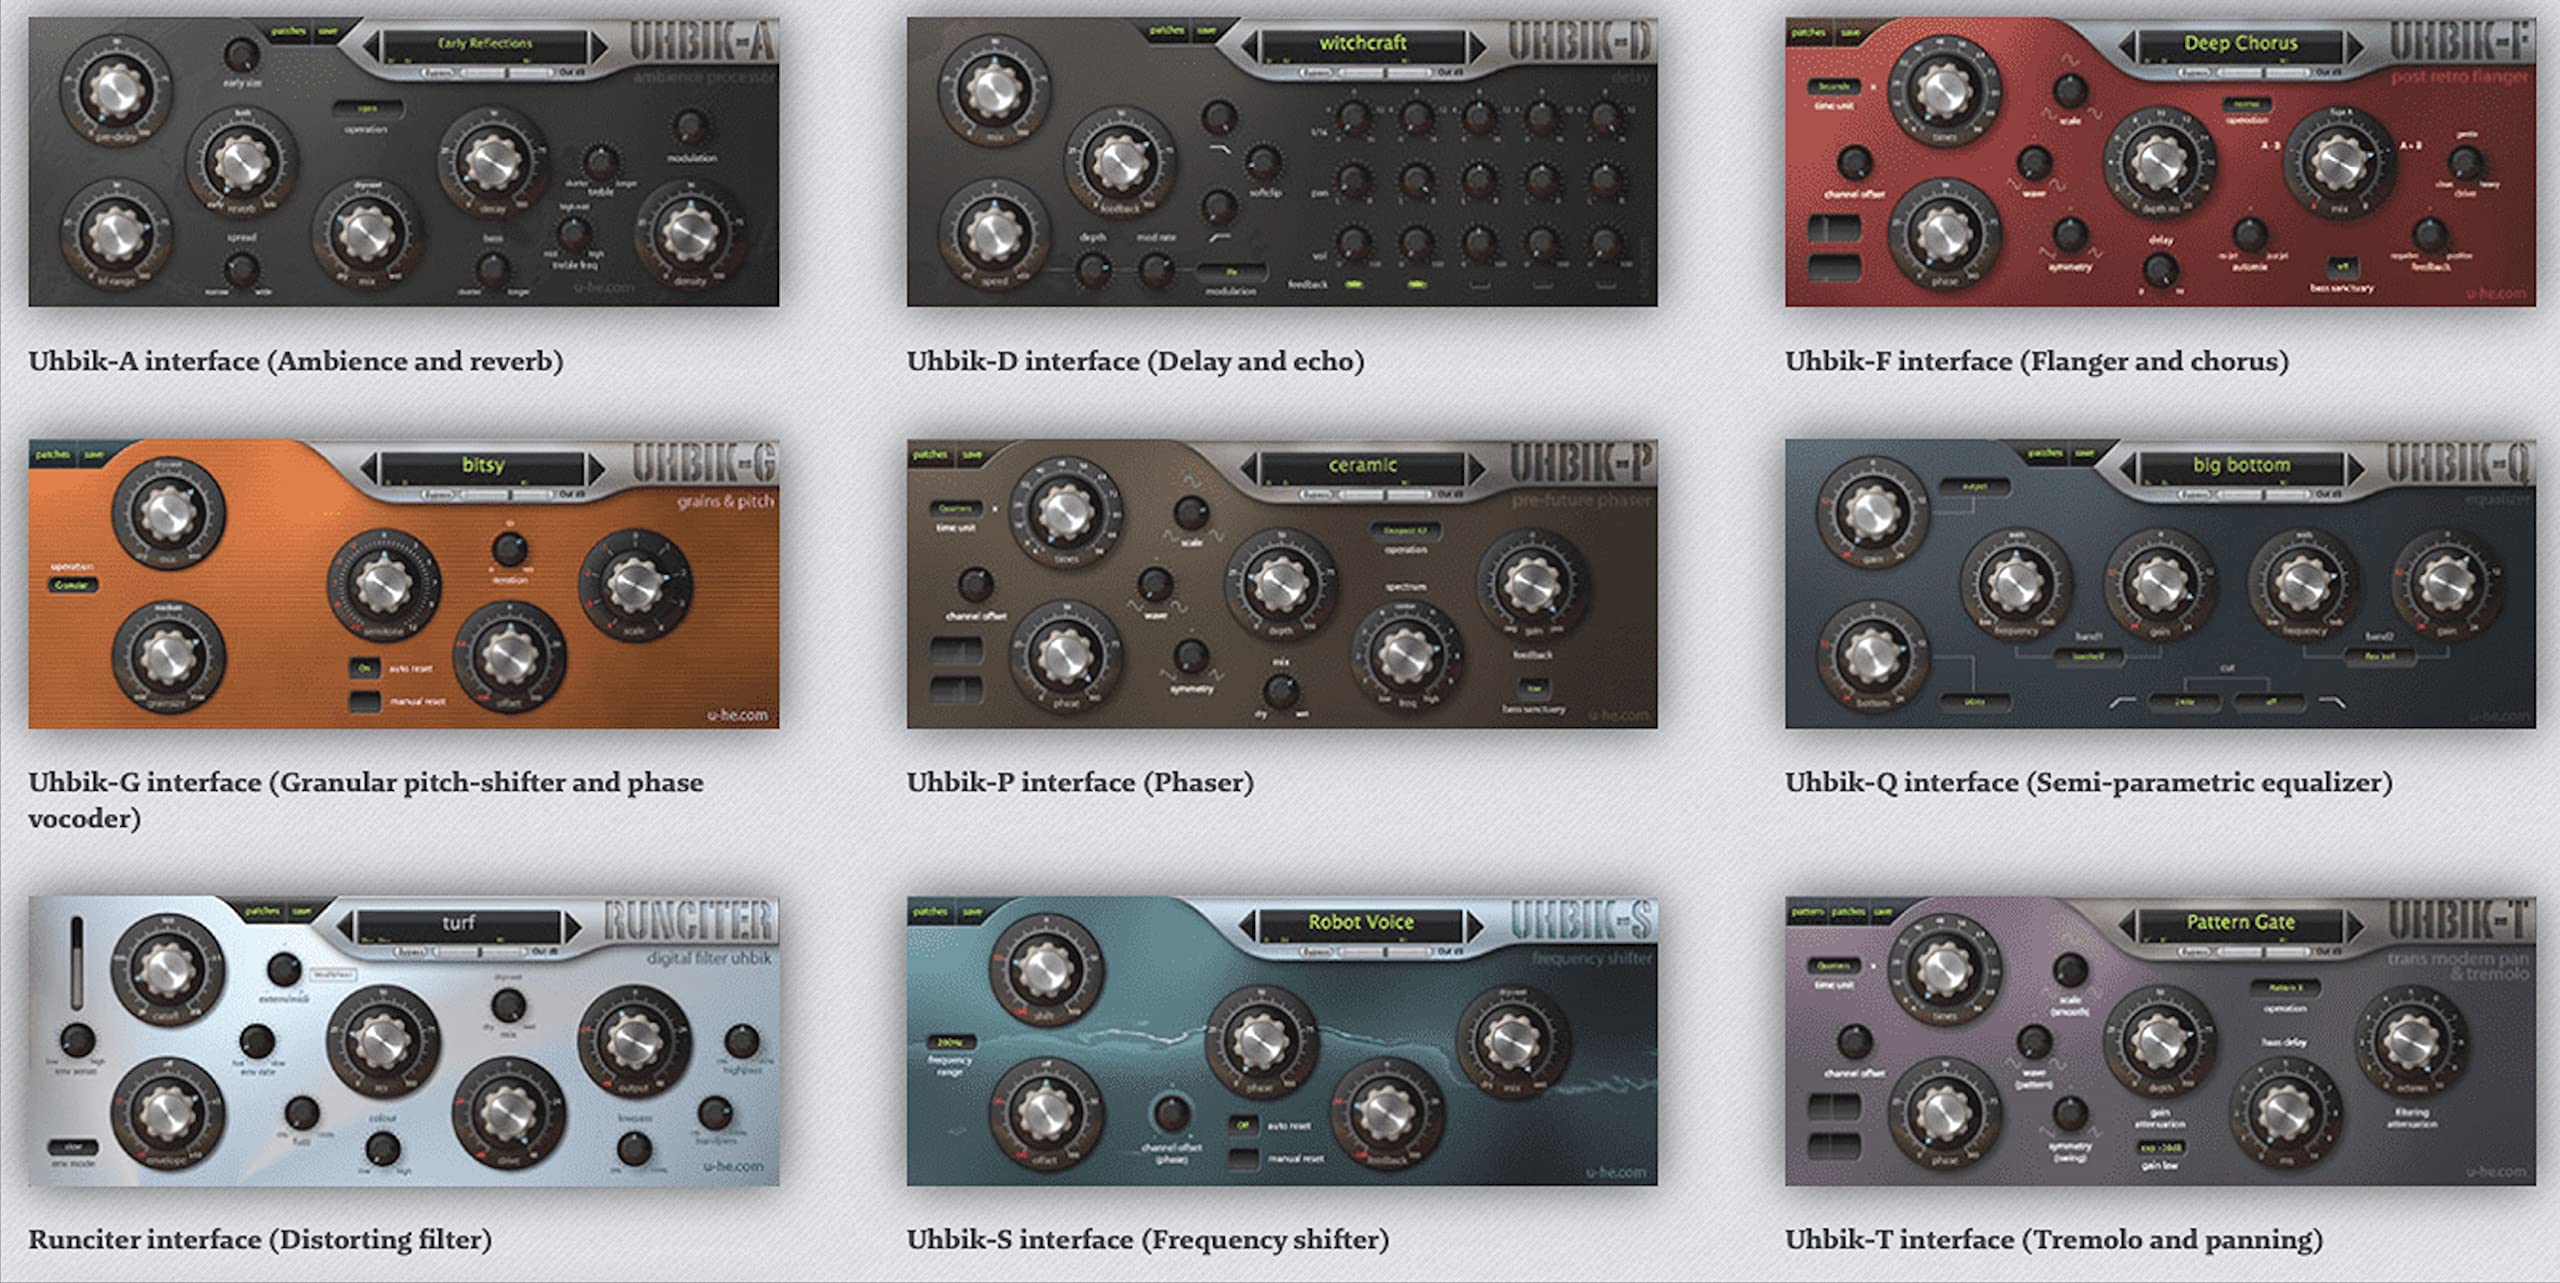Click the feedback knob in Uhbik-D
The height and width of the screenshot is (1283, 2560).
point(1120,163)
